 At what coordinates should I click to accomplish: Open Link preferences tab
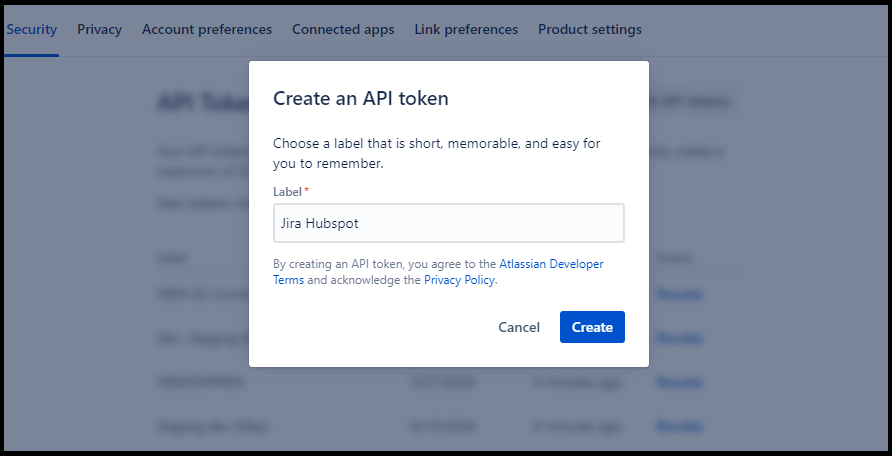(466, 29)
